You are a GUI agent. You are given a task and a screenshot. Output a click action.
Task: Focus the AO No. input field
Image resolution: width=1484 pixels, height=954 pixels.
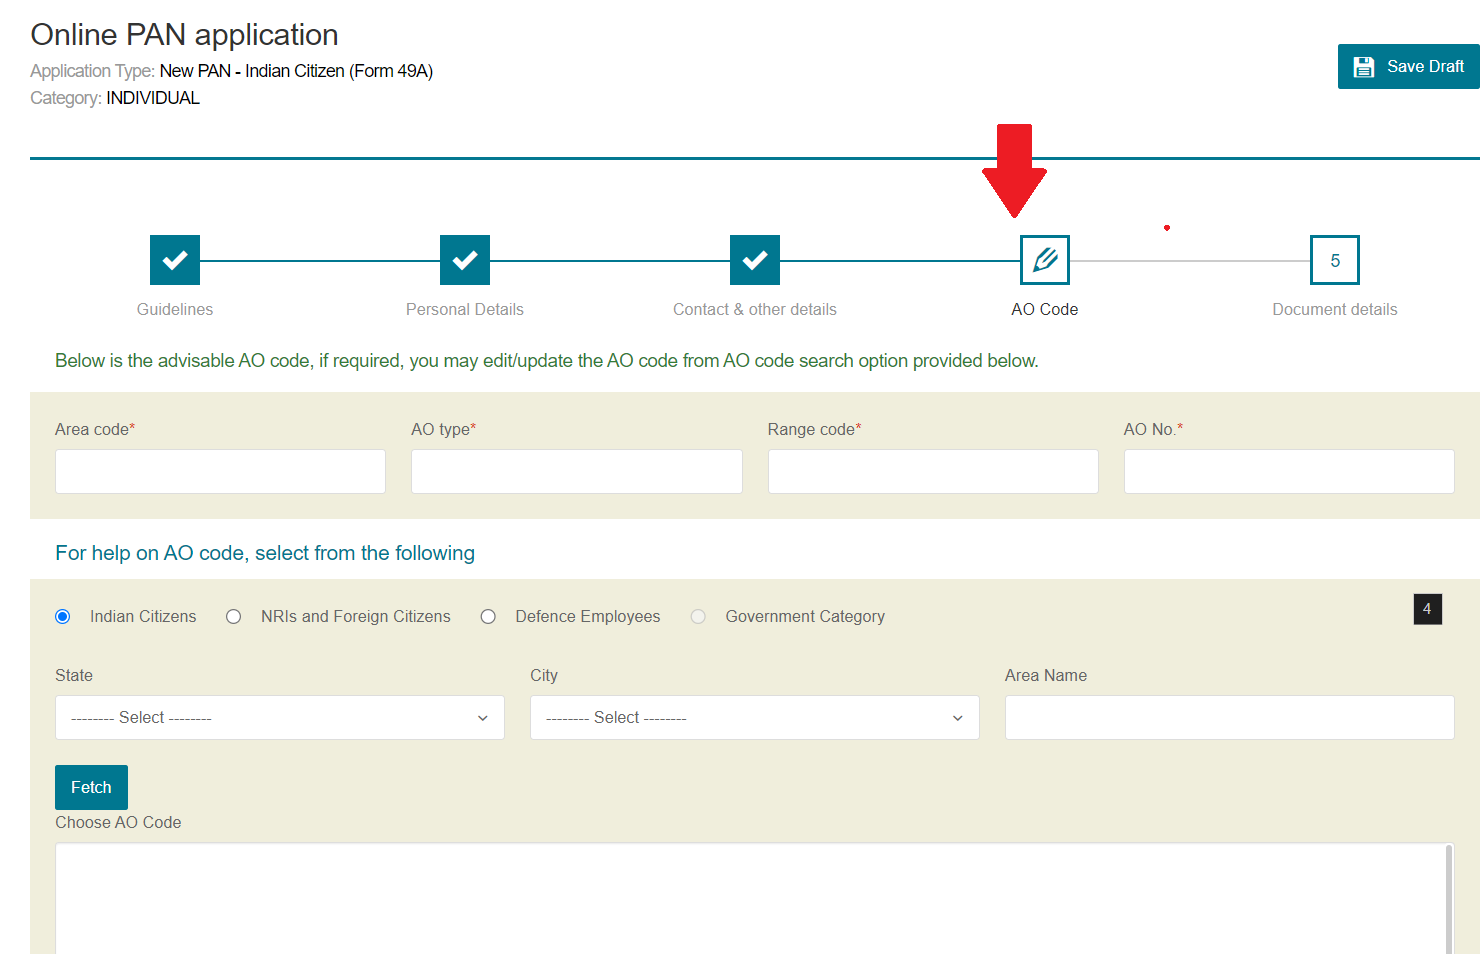[1288, 471]
